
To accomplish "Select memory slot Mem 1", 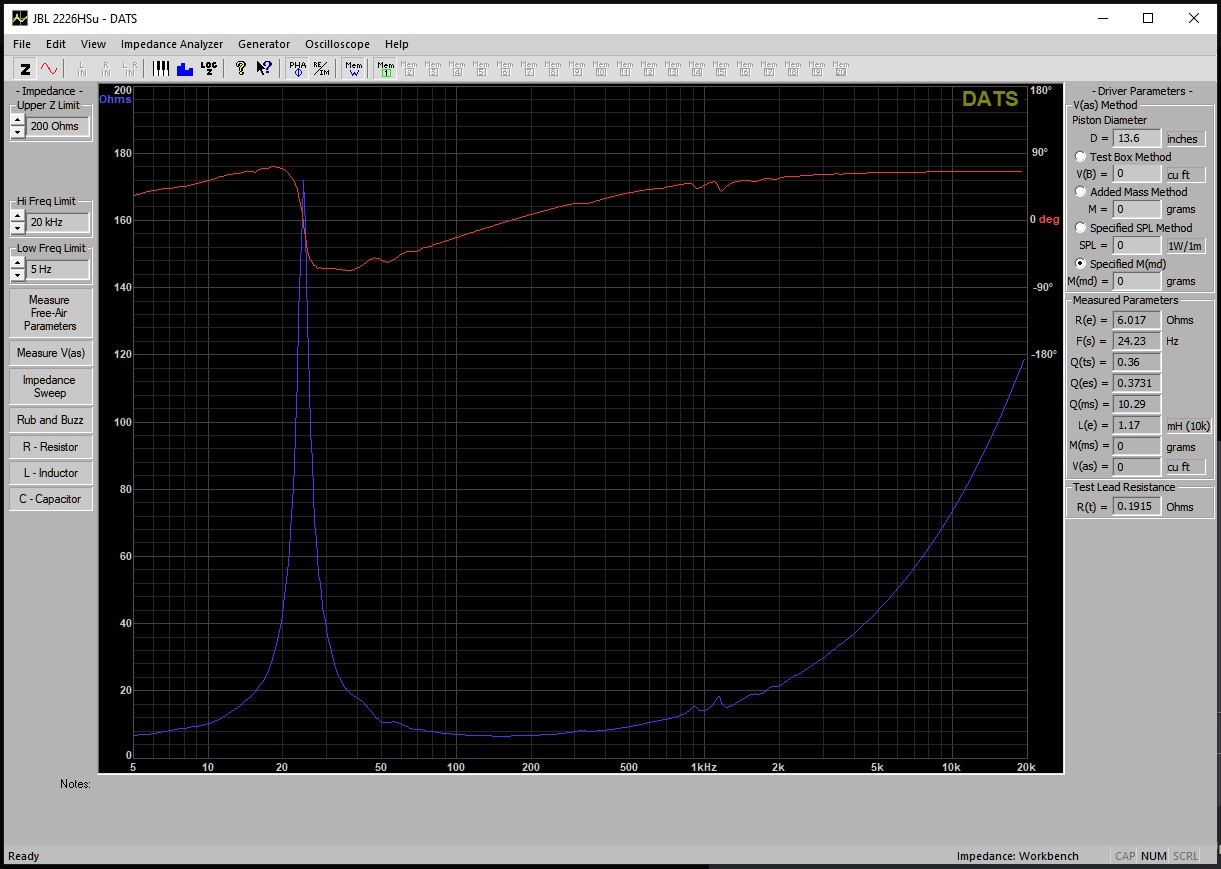I will (x=386, y=68).
